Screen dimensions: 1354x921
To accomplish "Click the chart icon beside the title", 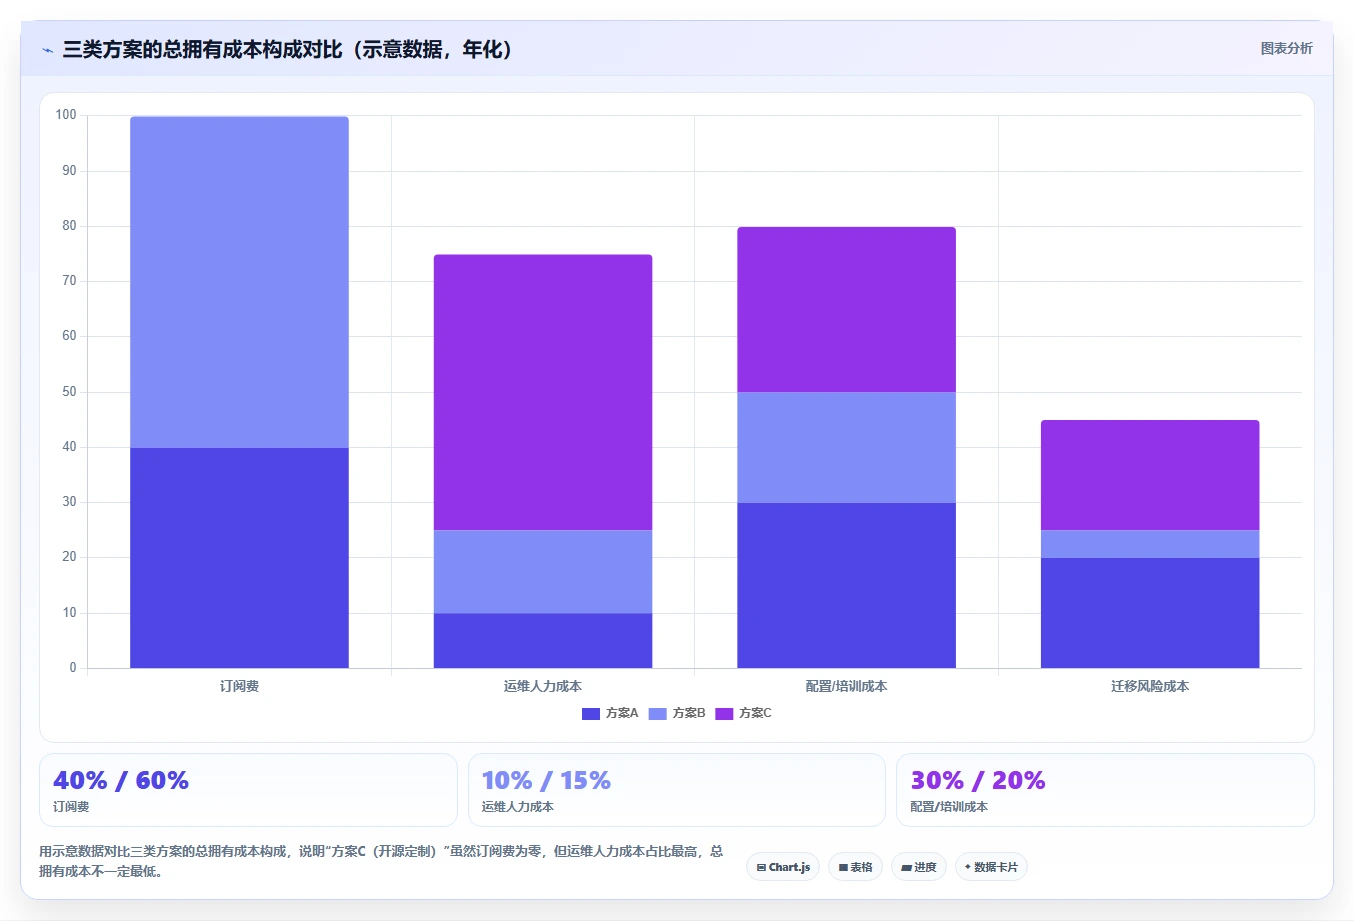I will pyautogui.click(x=47, y=50).
